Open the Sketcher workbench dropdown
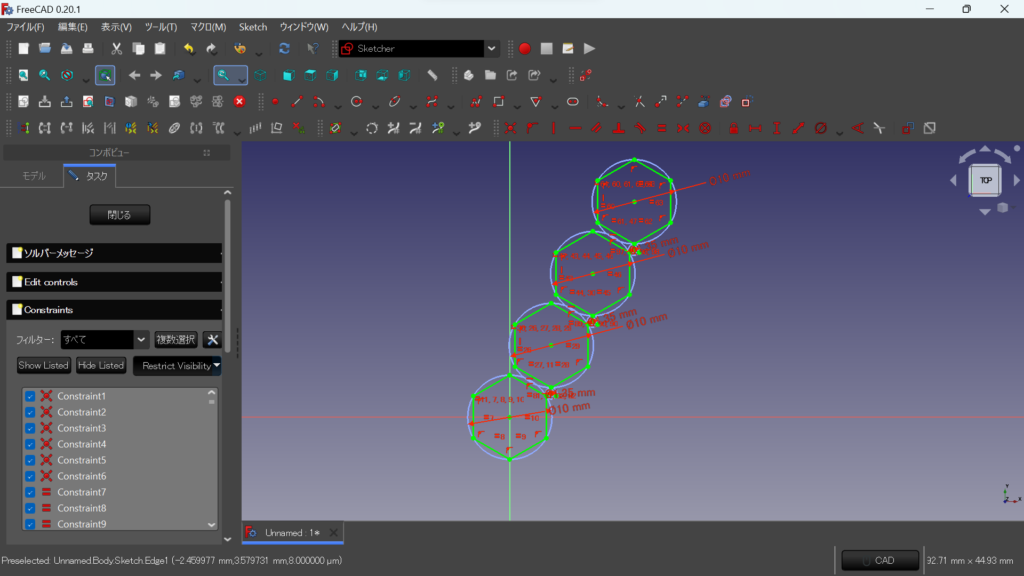 pos(491,48)
